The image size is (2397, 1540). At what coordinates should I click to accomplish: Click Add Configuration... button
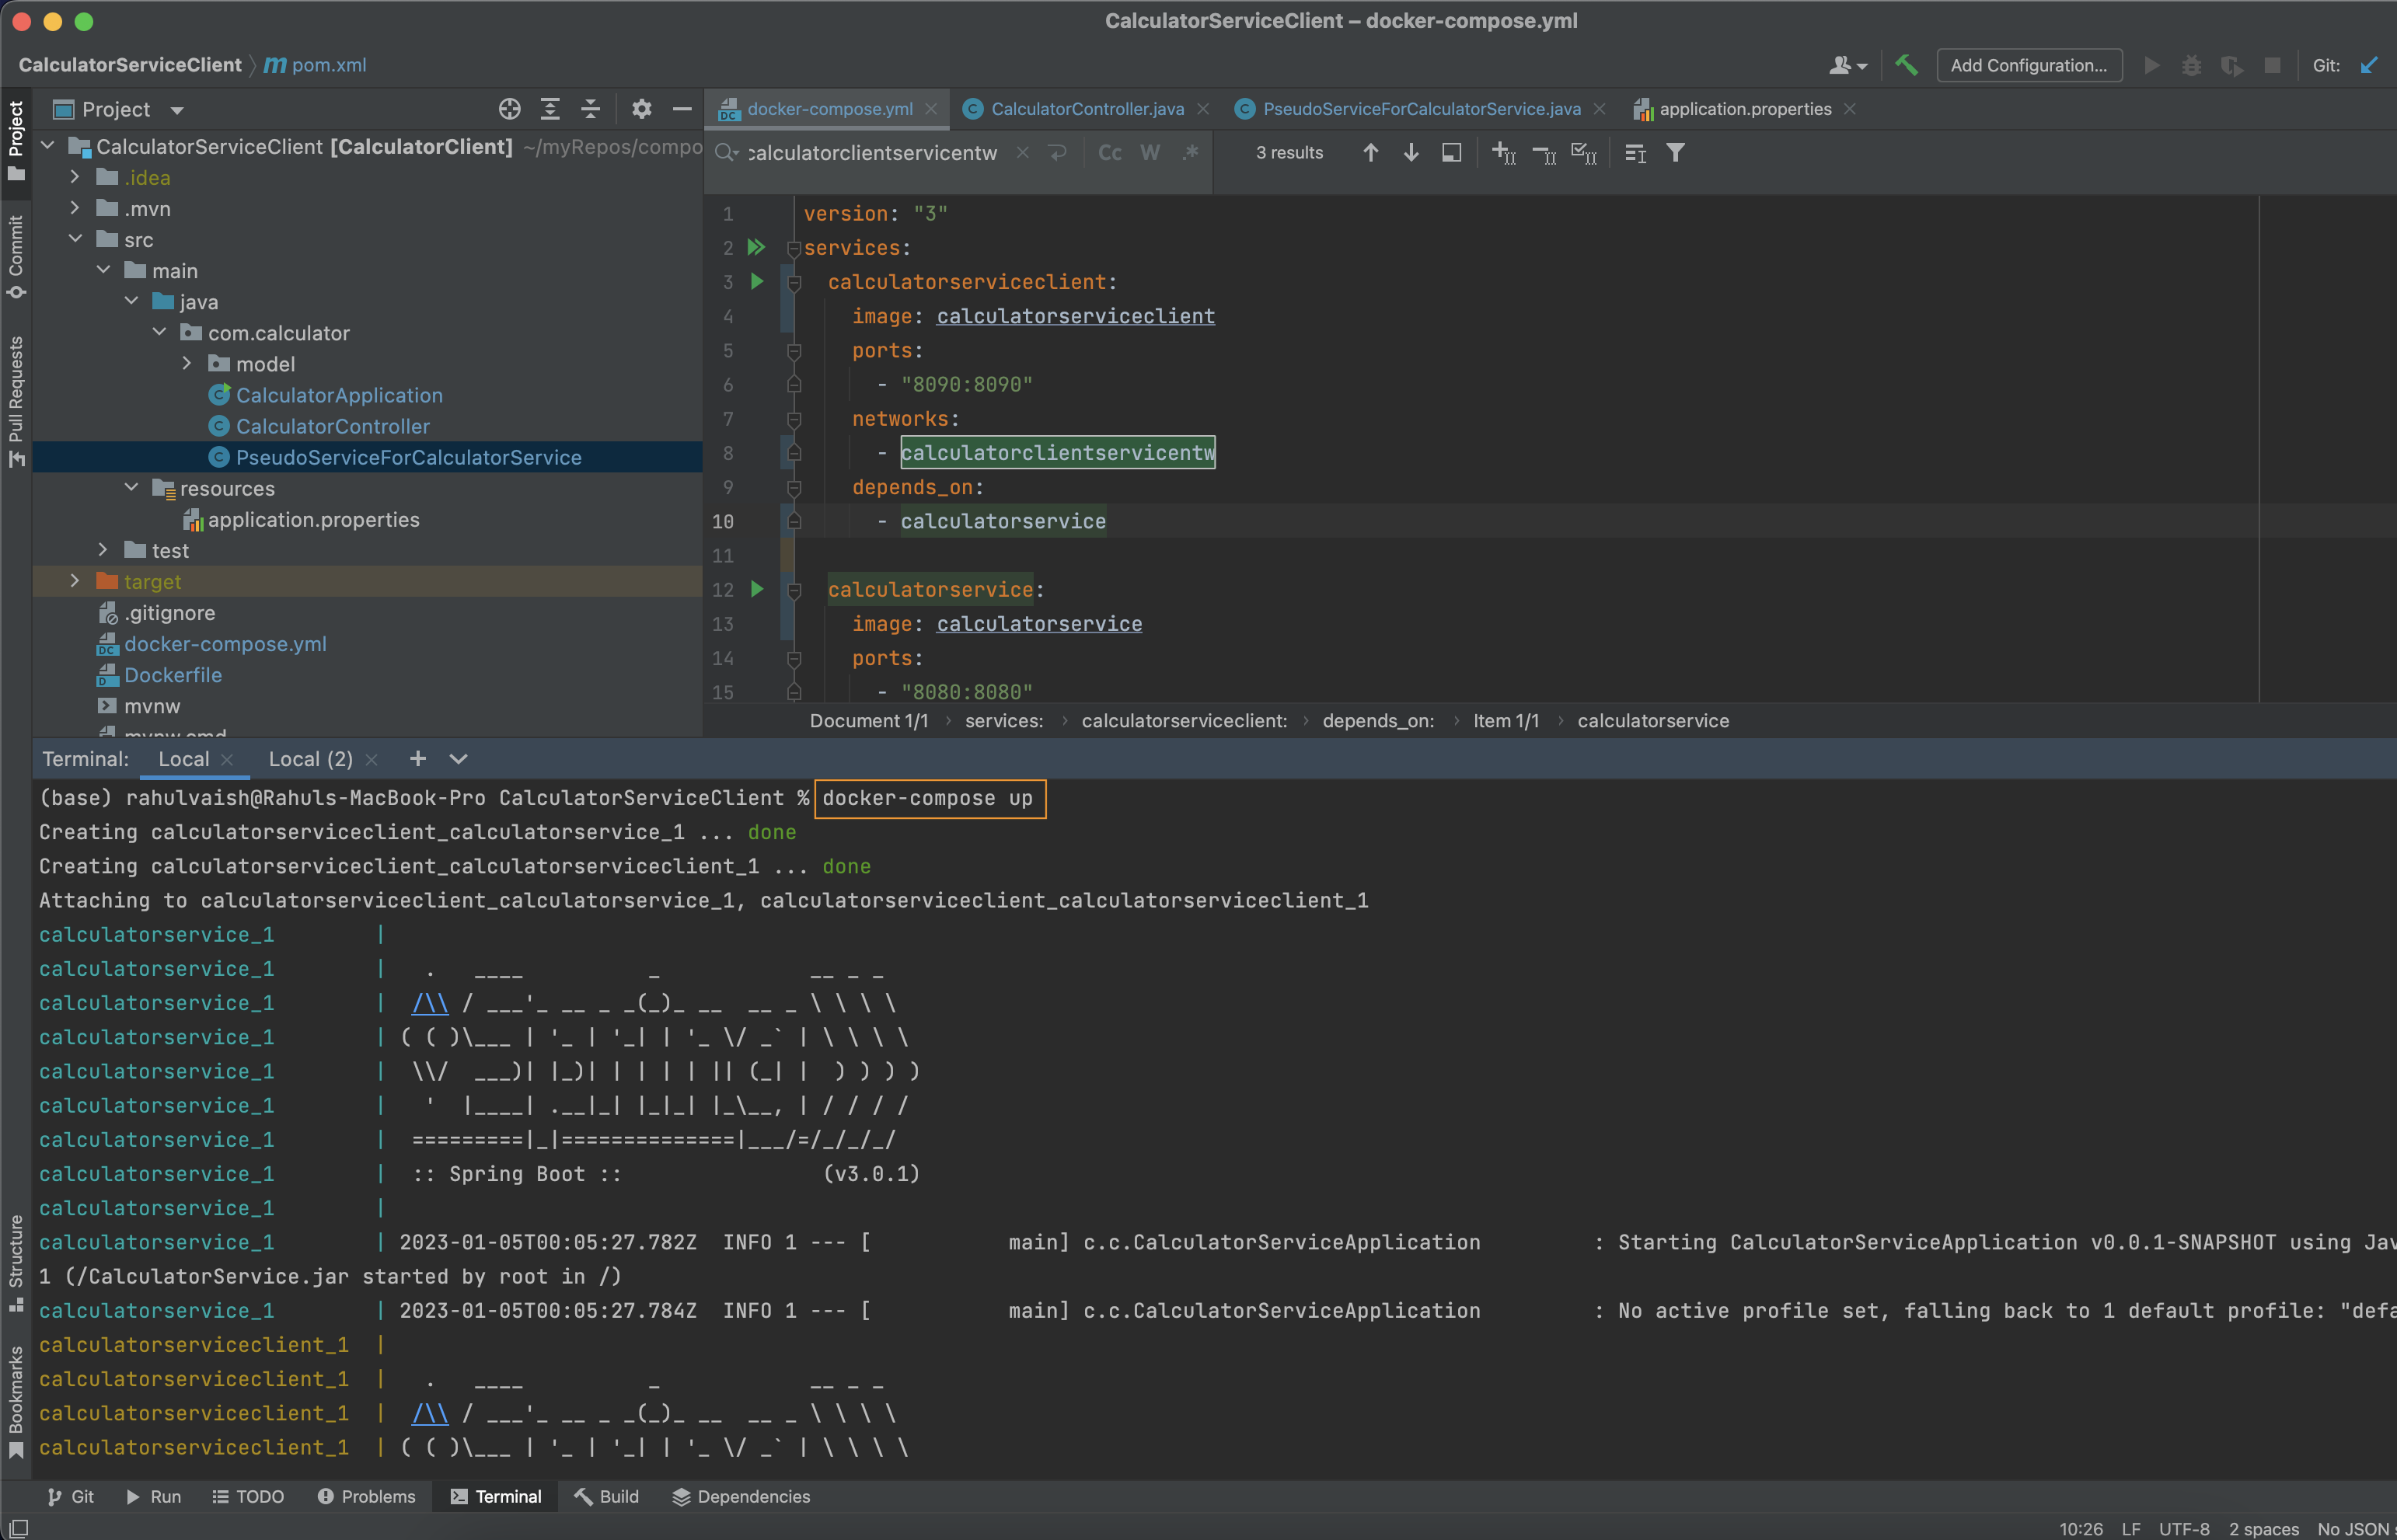[2029, 65]
